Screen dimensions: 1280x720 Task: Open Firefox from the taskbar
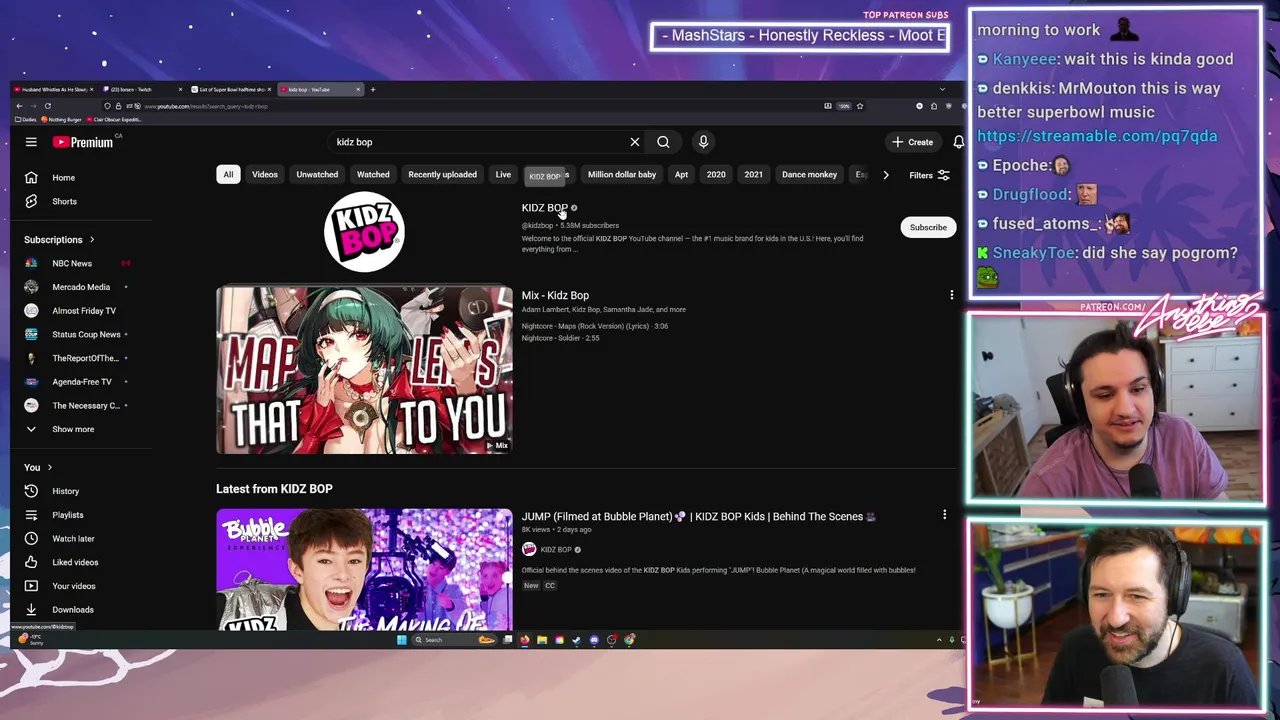pyautogui.click(x=524, y=640)
